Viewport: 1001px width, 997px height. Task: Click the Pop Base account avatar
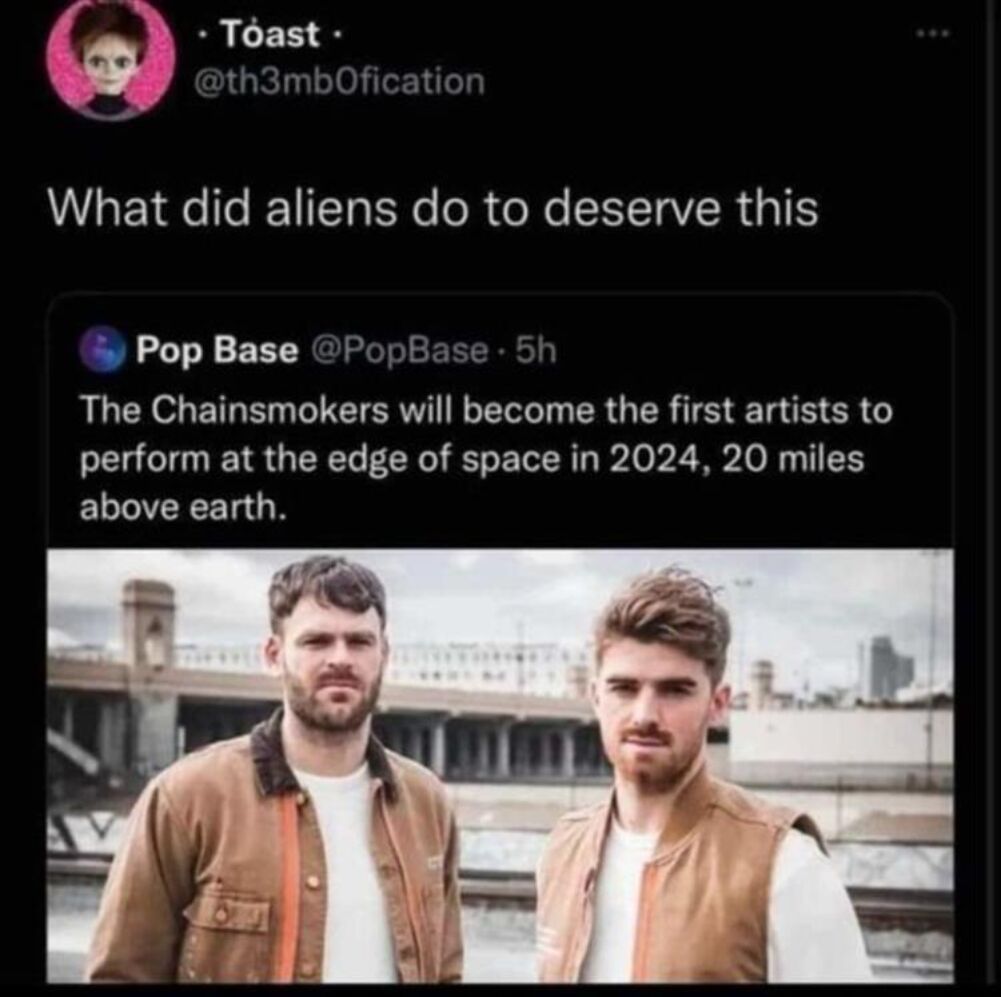point(104,347)
